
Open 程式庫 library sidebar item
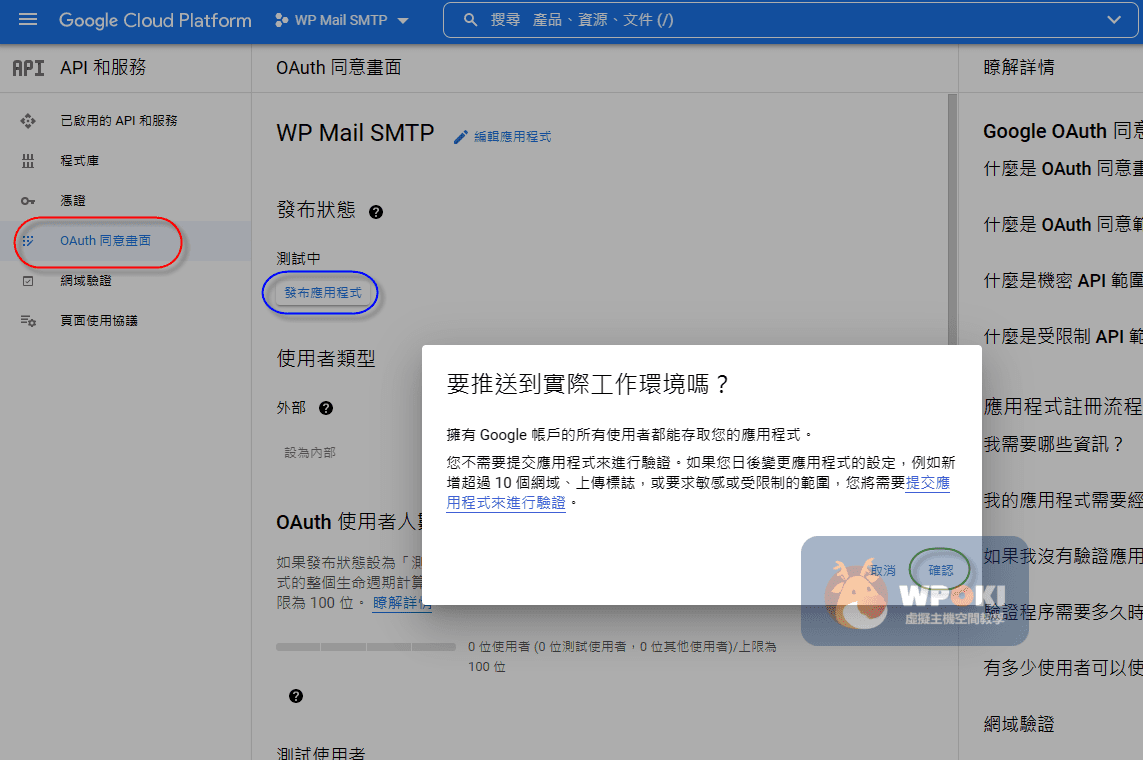[x=125, y=161]
